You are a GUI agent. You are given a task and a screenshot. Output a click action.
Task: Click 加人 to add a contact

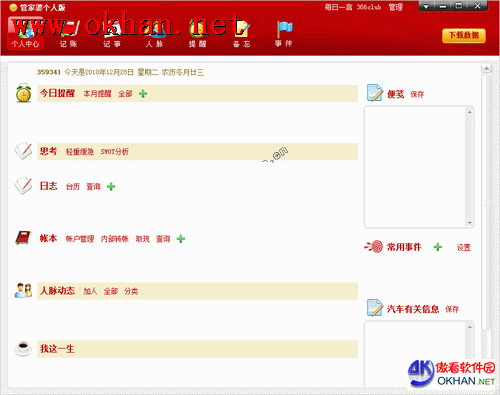point(90,291)
